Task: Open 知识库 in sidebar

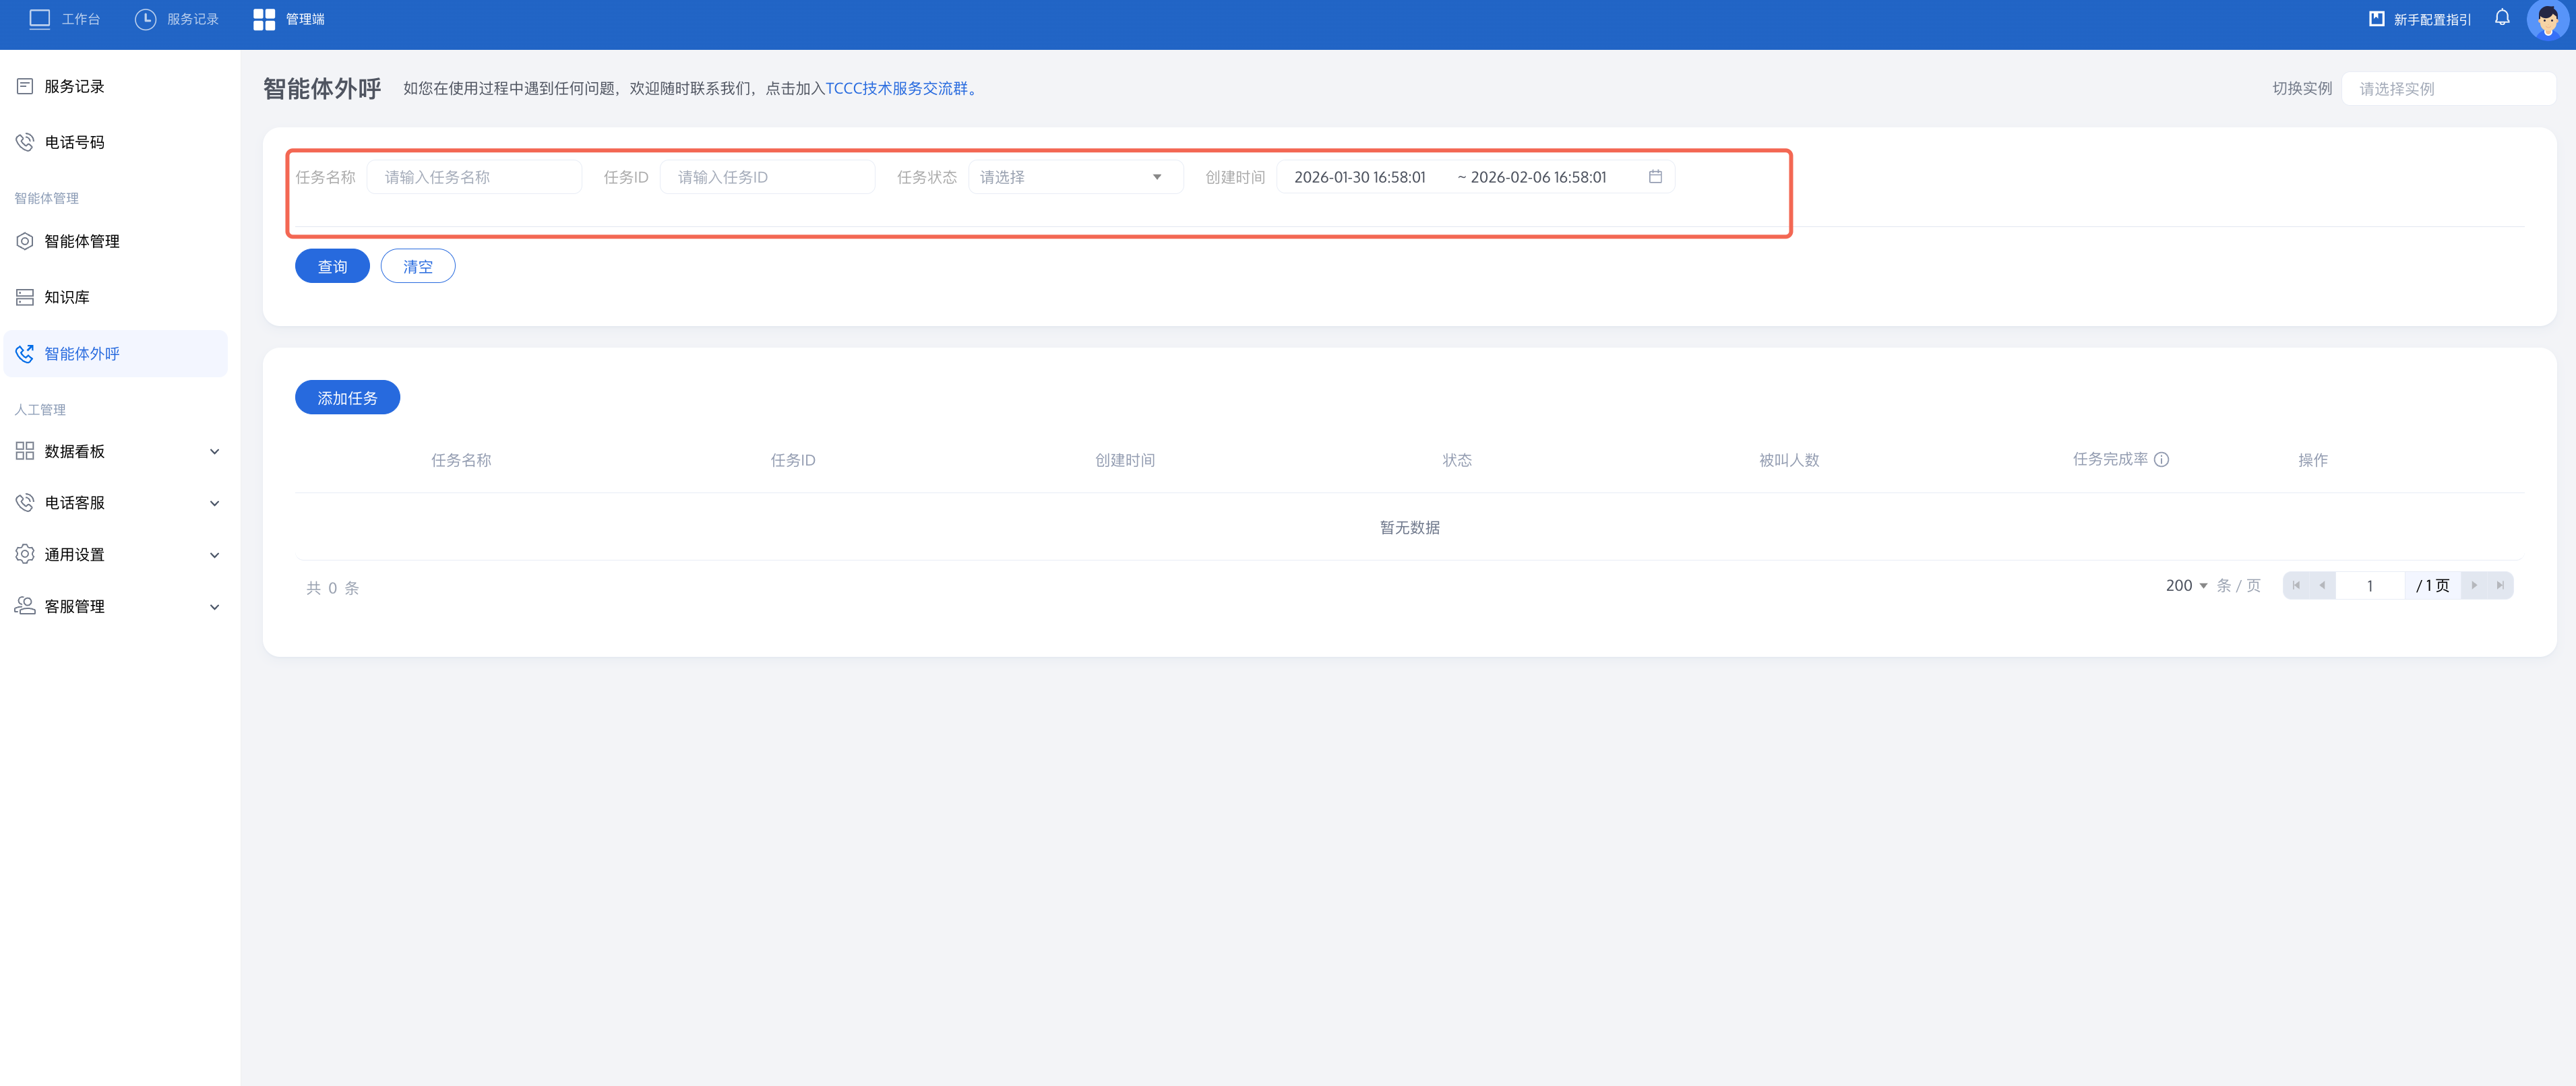Action: click(66, 297)
